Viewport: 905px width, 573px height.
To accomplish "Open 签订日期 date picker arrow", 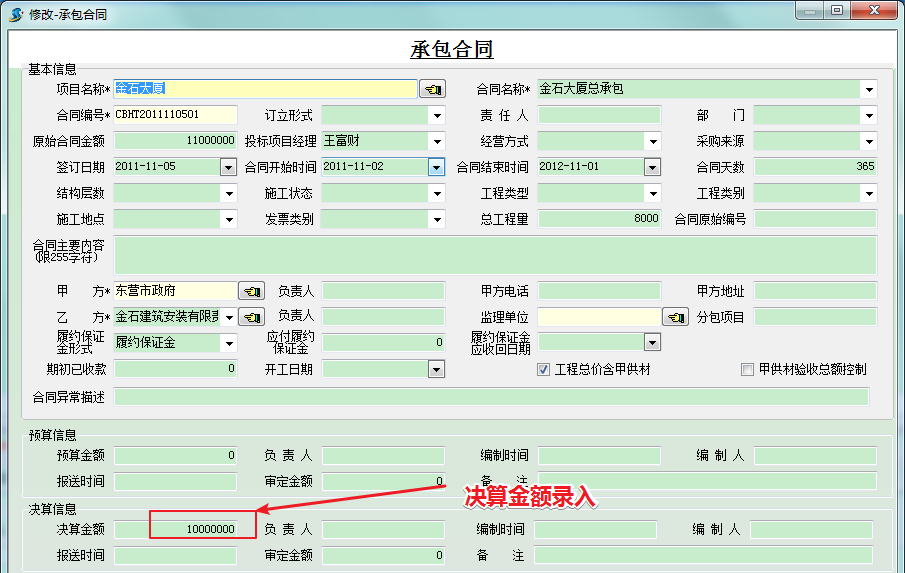I will (x=229, y=167).
